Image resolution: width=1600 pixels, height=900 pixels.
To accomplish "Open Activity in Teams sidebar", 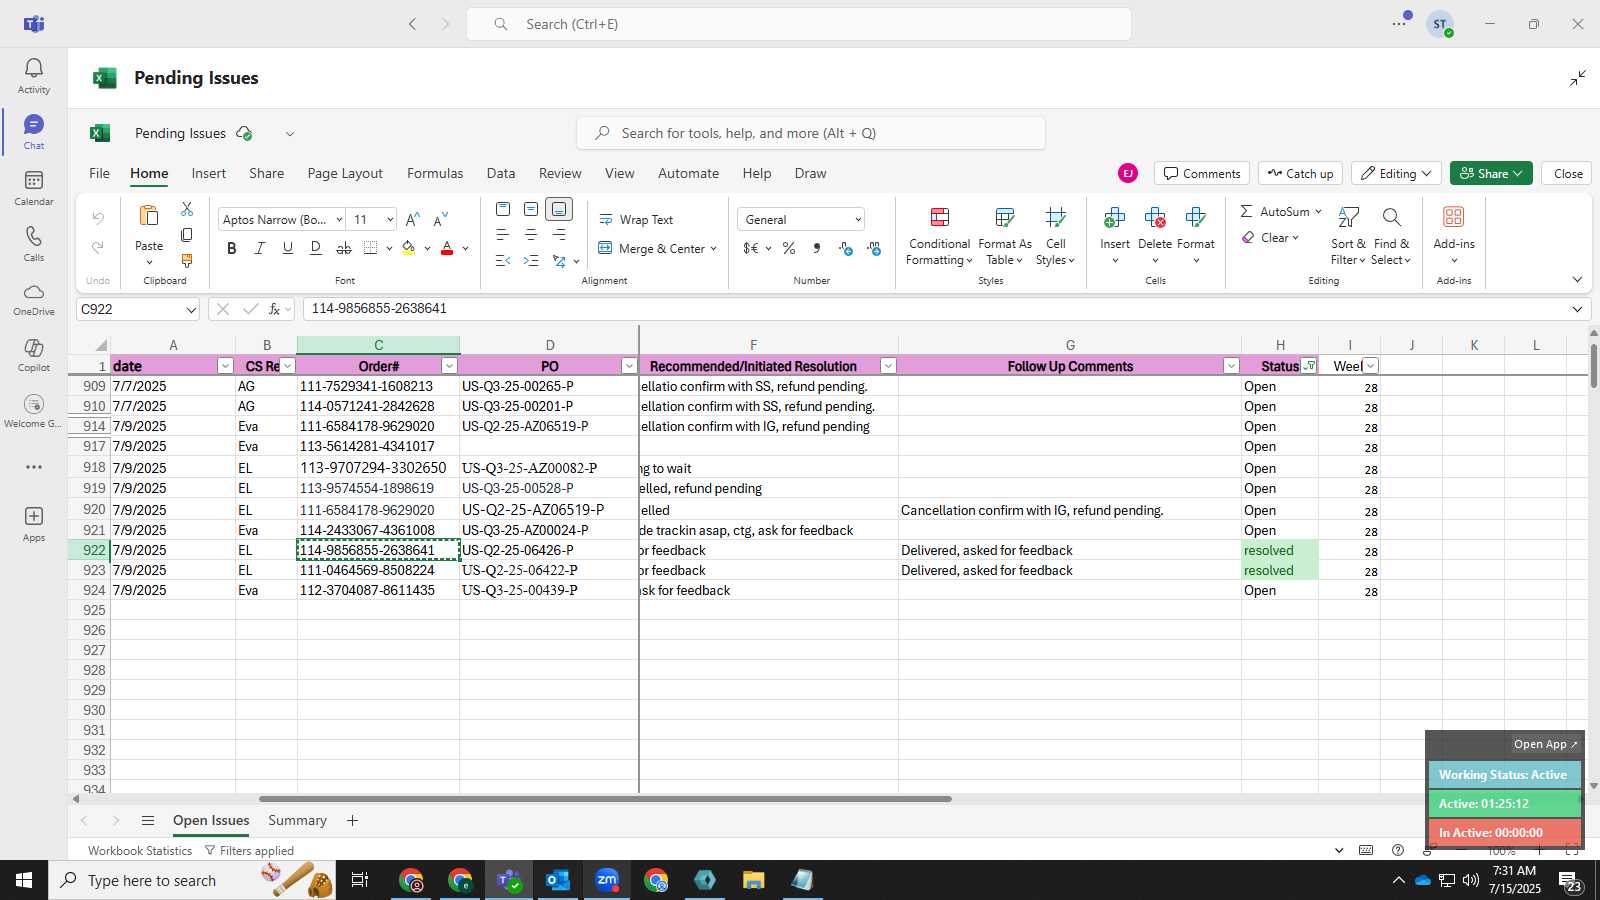I will (33, 76).
